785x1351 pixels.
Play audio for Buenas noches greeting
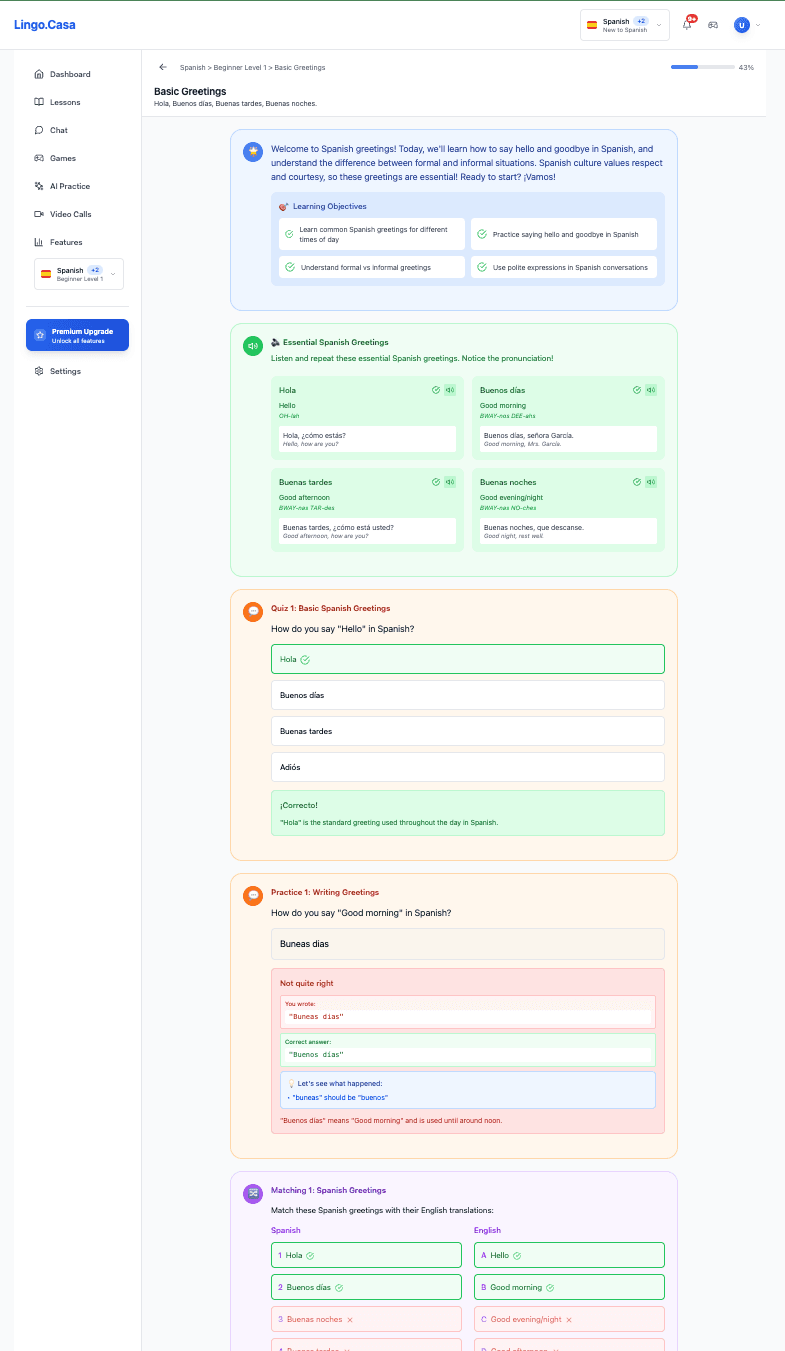(x=651, y=482)
